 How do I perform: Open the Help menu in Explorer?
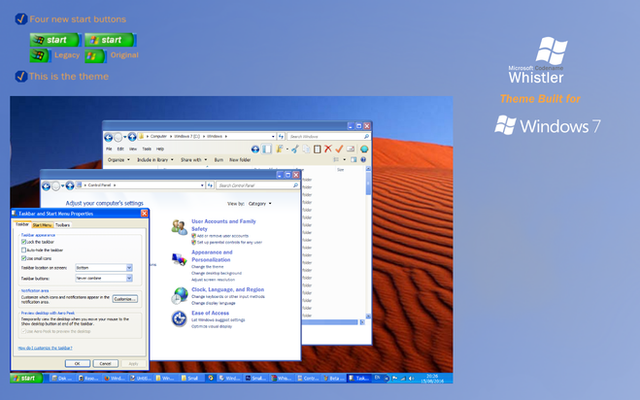(160, 149)
